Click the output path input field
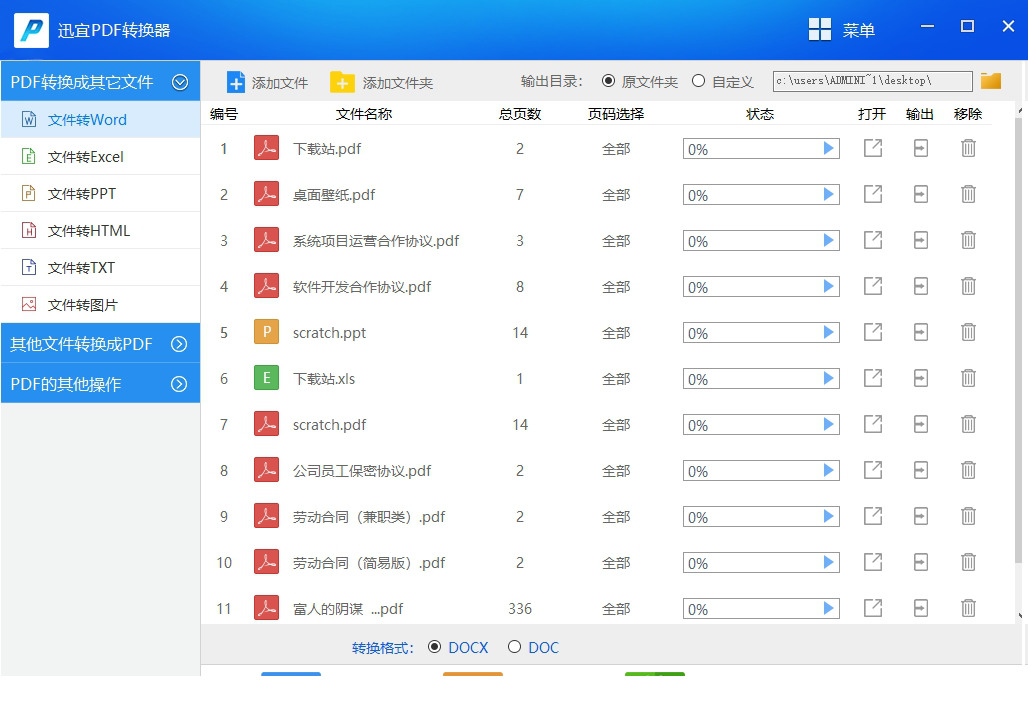1028x703 pixels. [x=870, y=80]
